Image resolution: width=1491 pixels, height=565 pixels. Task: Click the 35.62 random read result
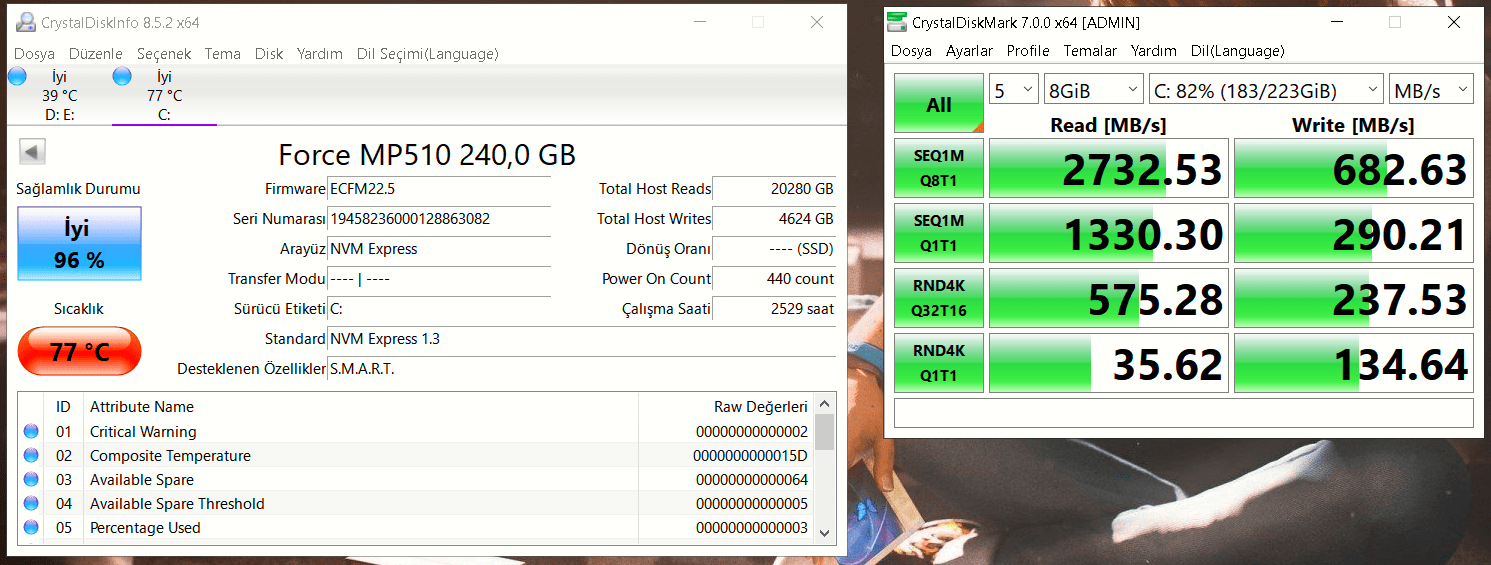tap(1109, 363)
